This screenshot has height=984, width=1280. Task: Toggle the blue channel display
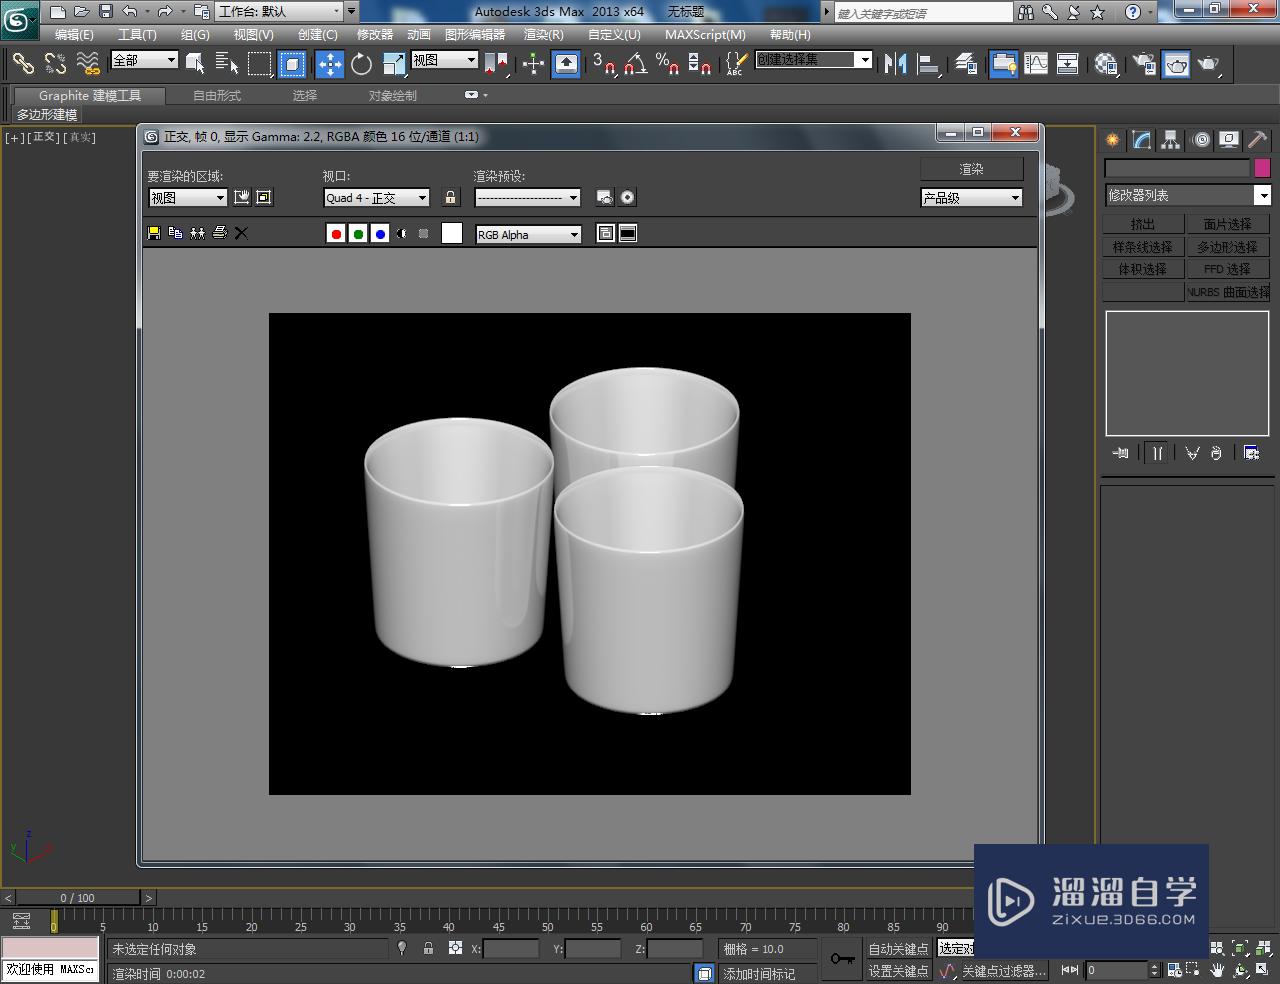click(x=380, y=234)
